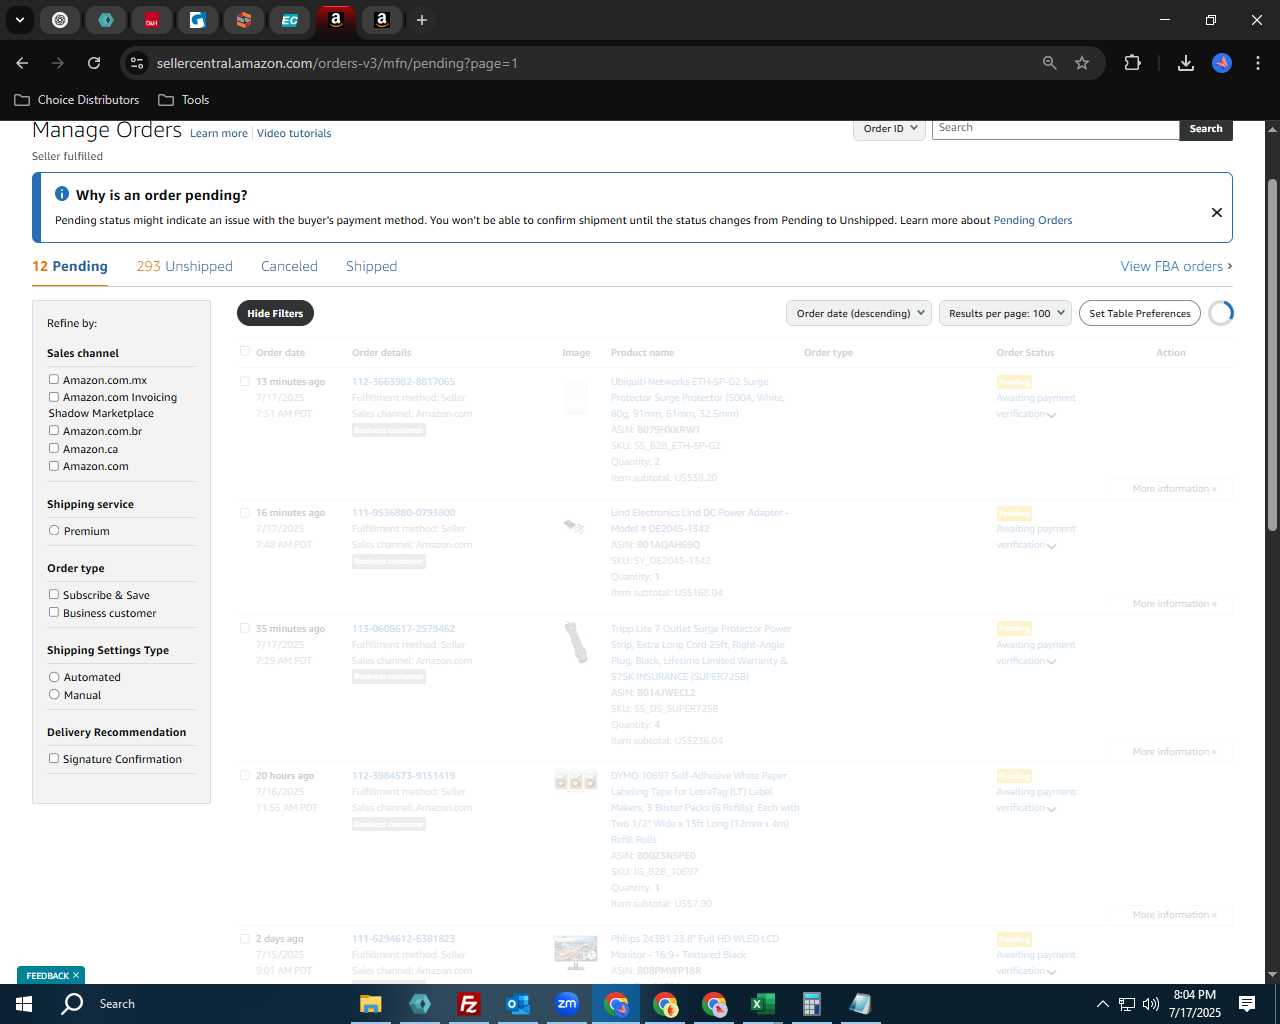Click the Hide Filters button

pos(275,313)
